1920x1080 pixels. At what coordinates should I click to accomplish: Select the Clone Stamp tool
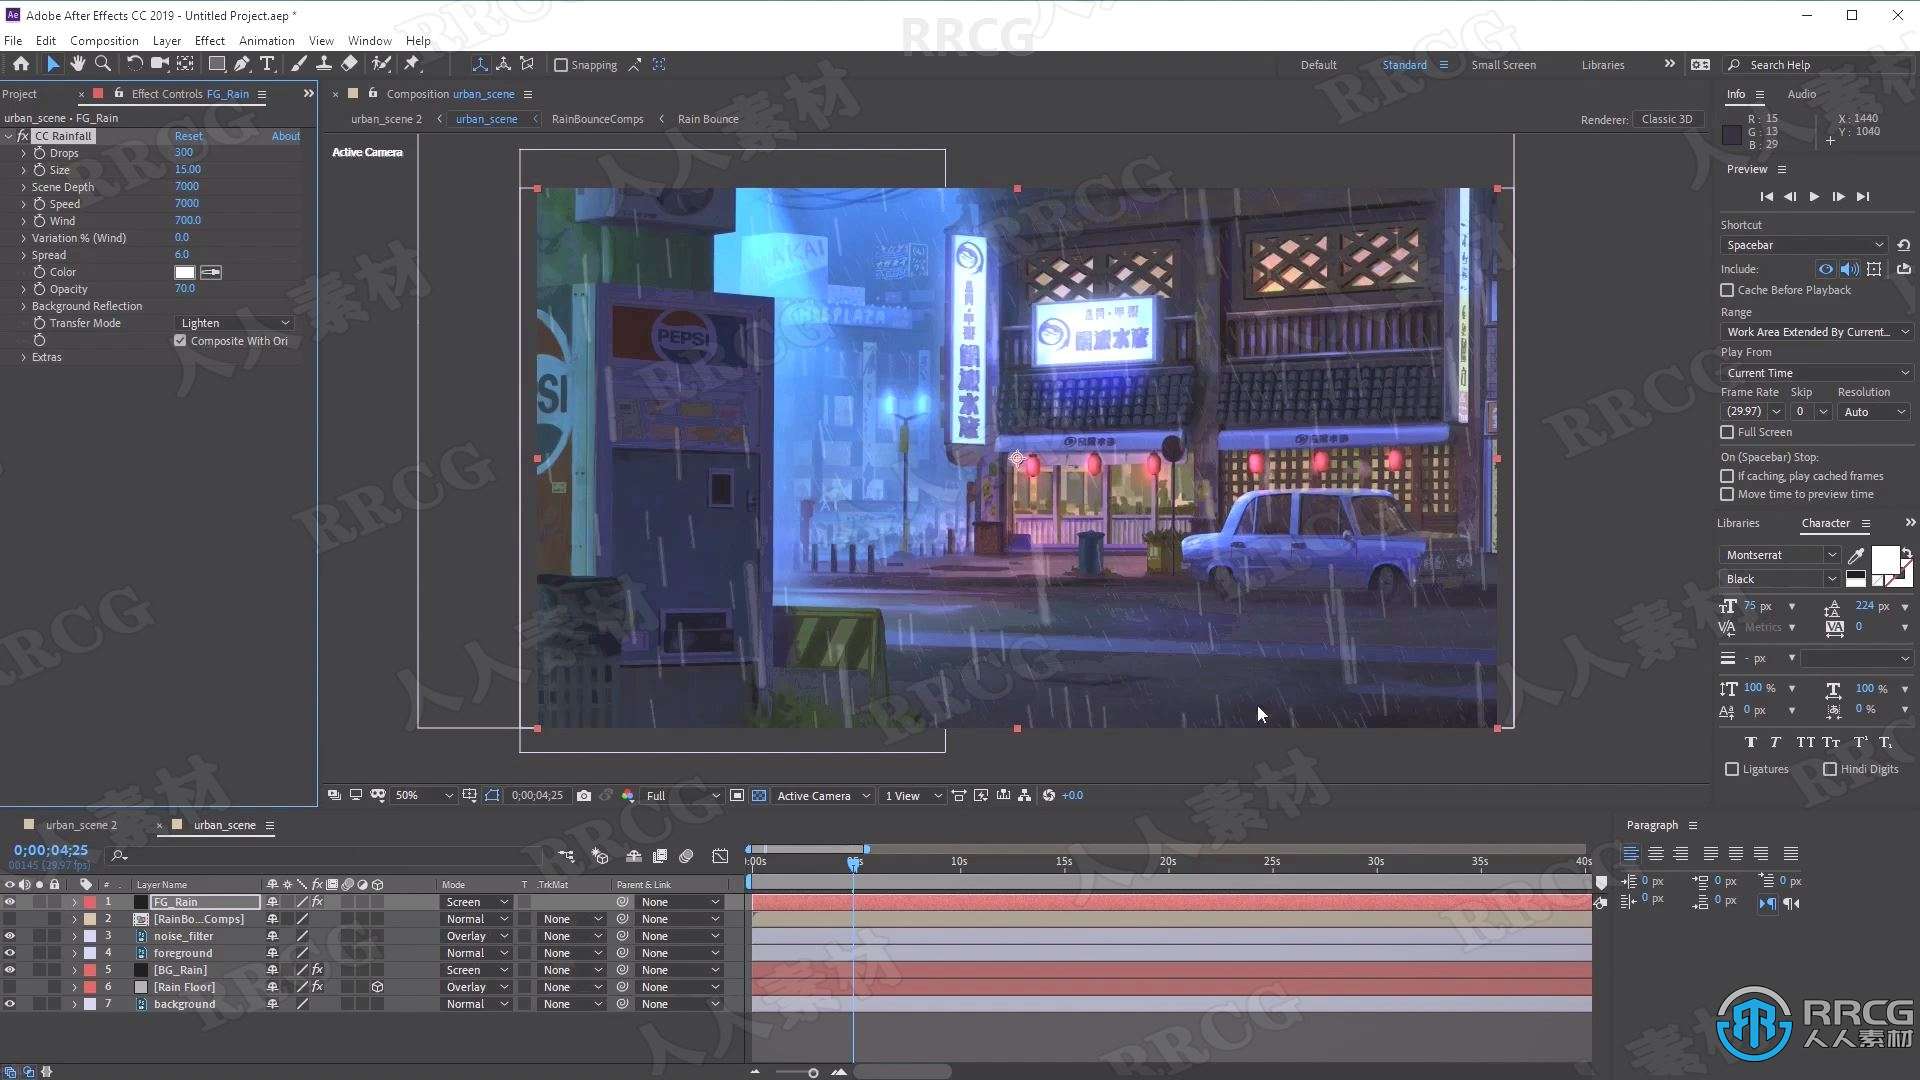324,64
